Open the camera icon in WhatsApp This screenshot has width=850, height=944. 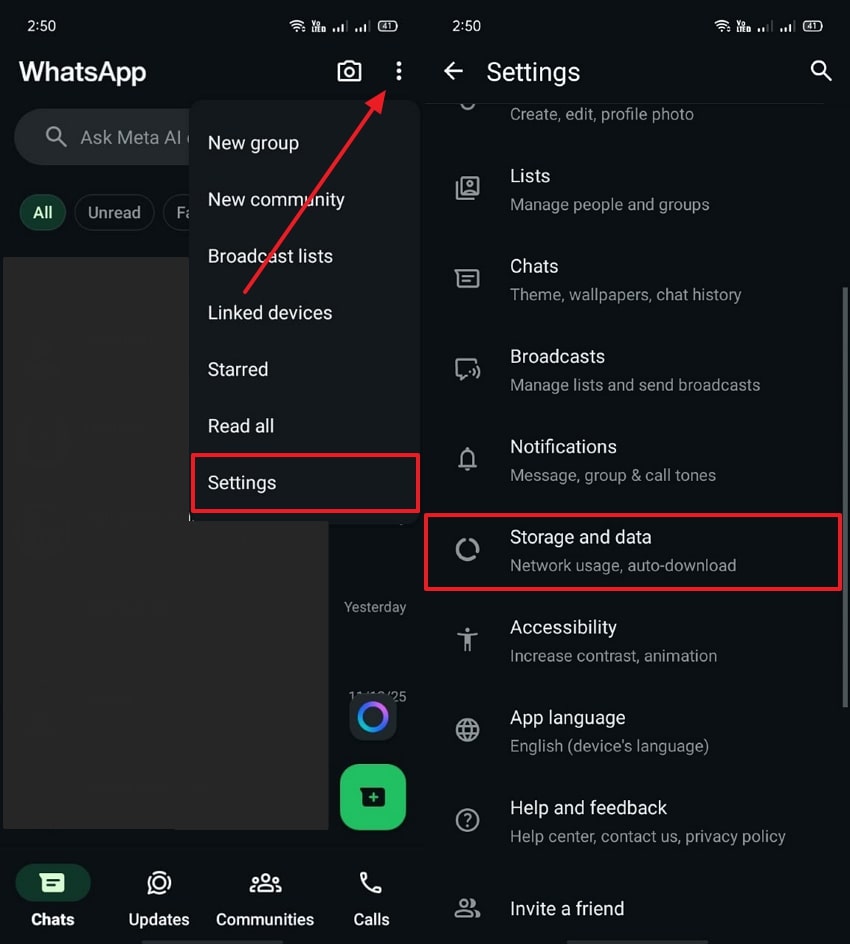pyautogui.click(x=349, y=71)
